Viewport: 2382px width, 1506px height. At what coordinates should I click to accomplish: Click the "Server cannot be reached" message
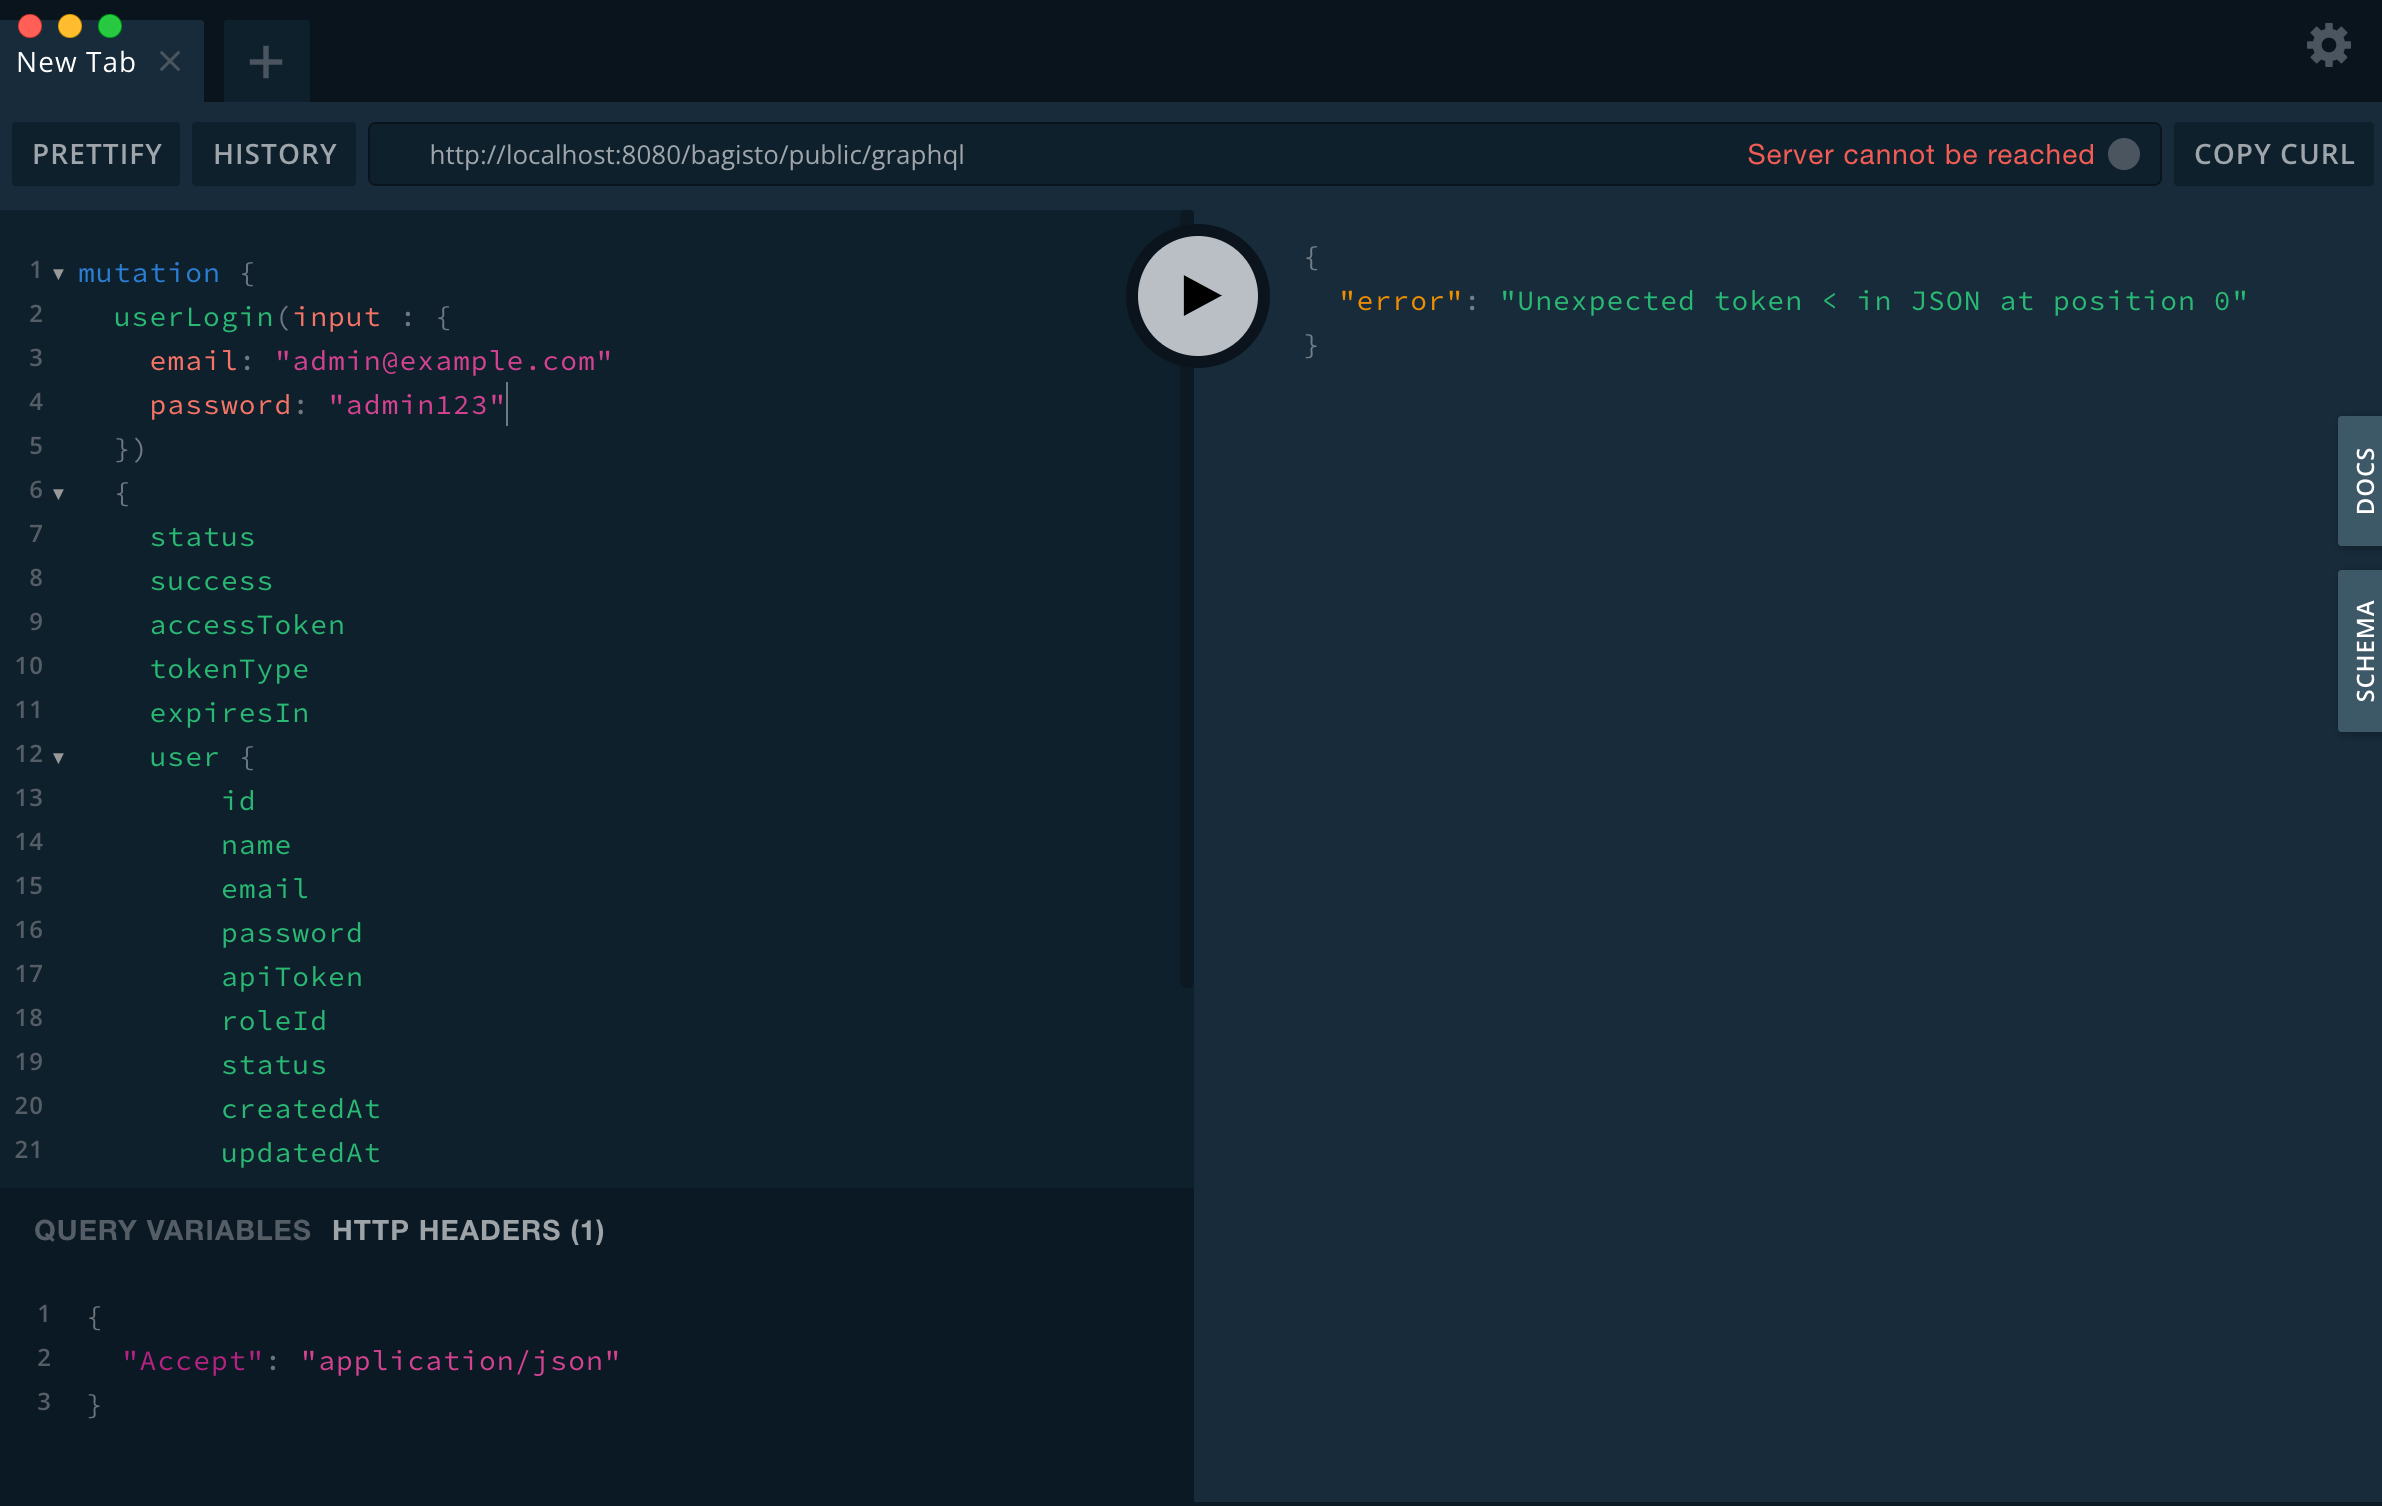tap(1920, 154)
